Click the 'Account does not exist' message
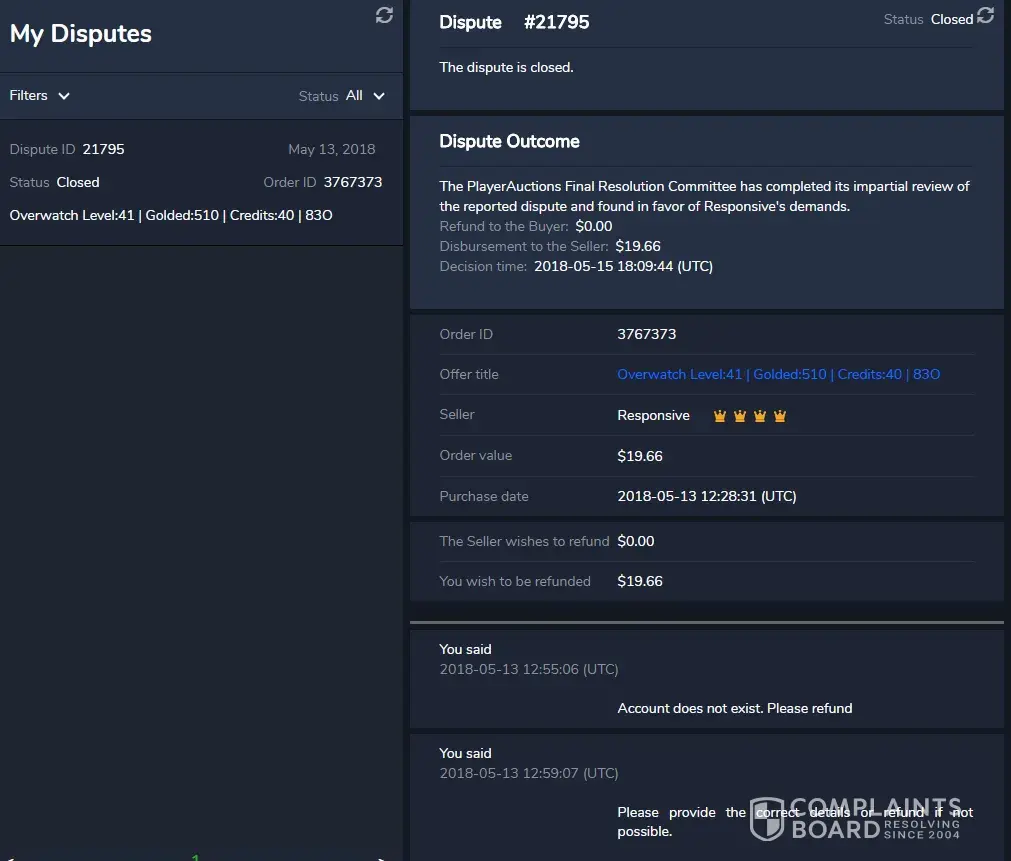This screenshot has height=861, width=1011. [x=734, y=708]
